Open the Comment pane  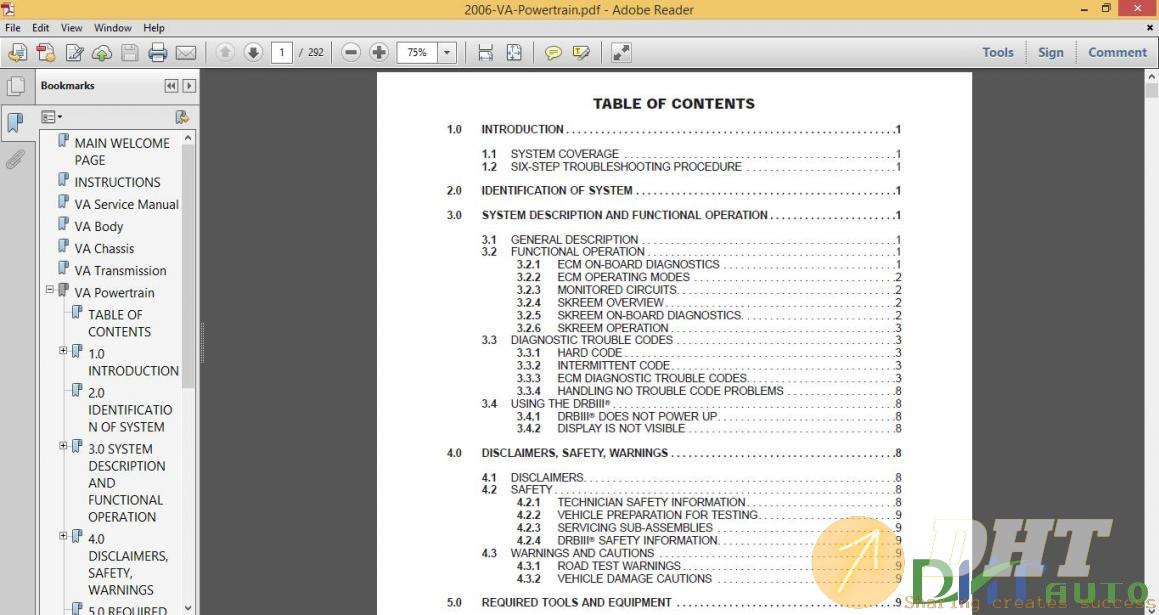pyautogui.click(x=1118, y=52)
